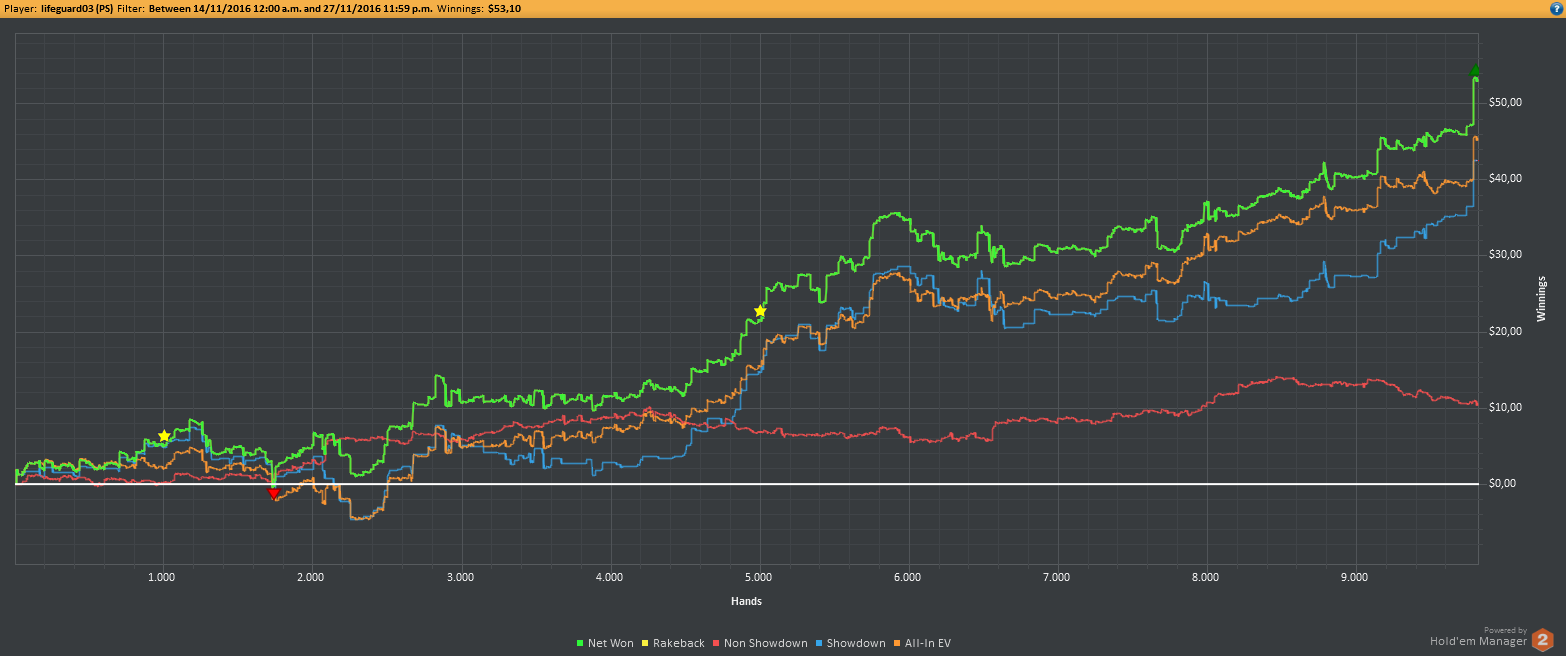Toggle the Non Showdown legend entry

[760, 643]
